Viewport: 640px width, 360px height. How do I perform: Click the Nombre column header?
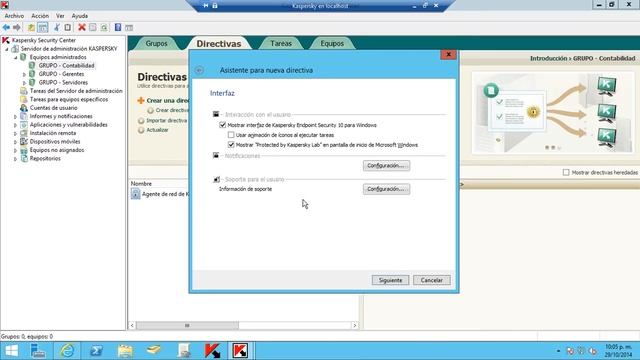[x=141, y=184]
